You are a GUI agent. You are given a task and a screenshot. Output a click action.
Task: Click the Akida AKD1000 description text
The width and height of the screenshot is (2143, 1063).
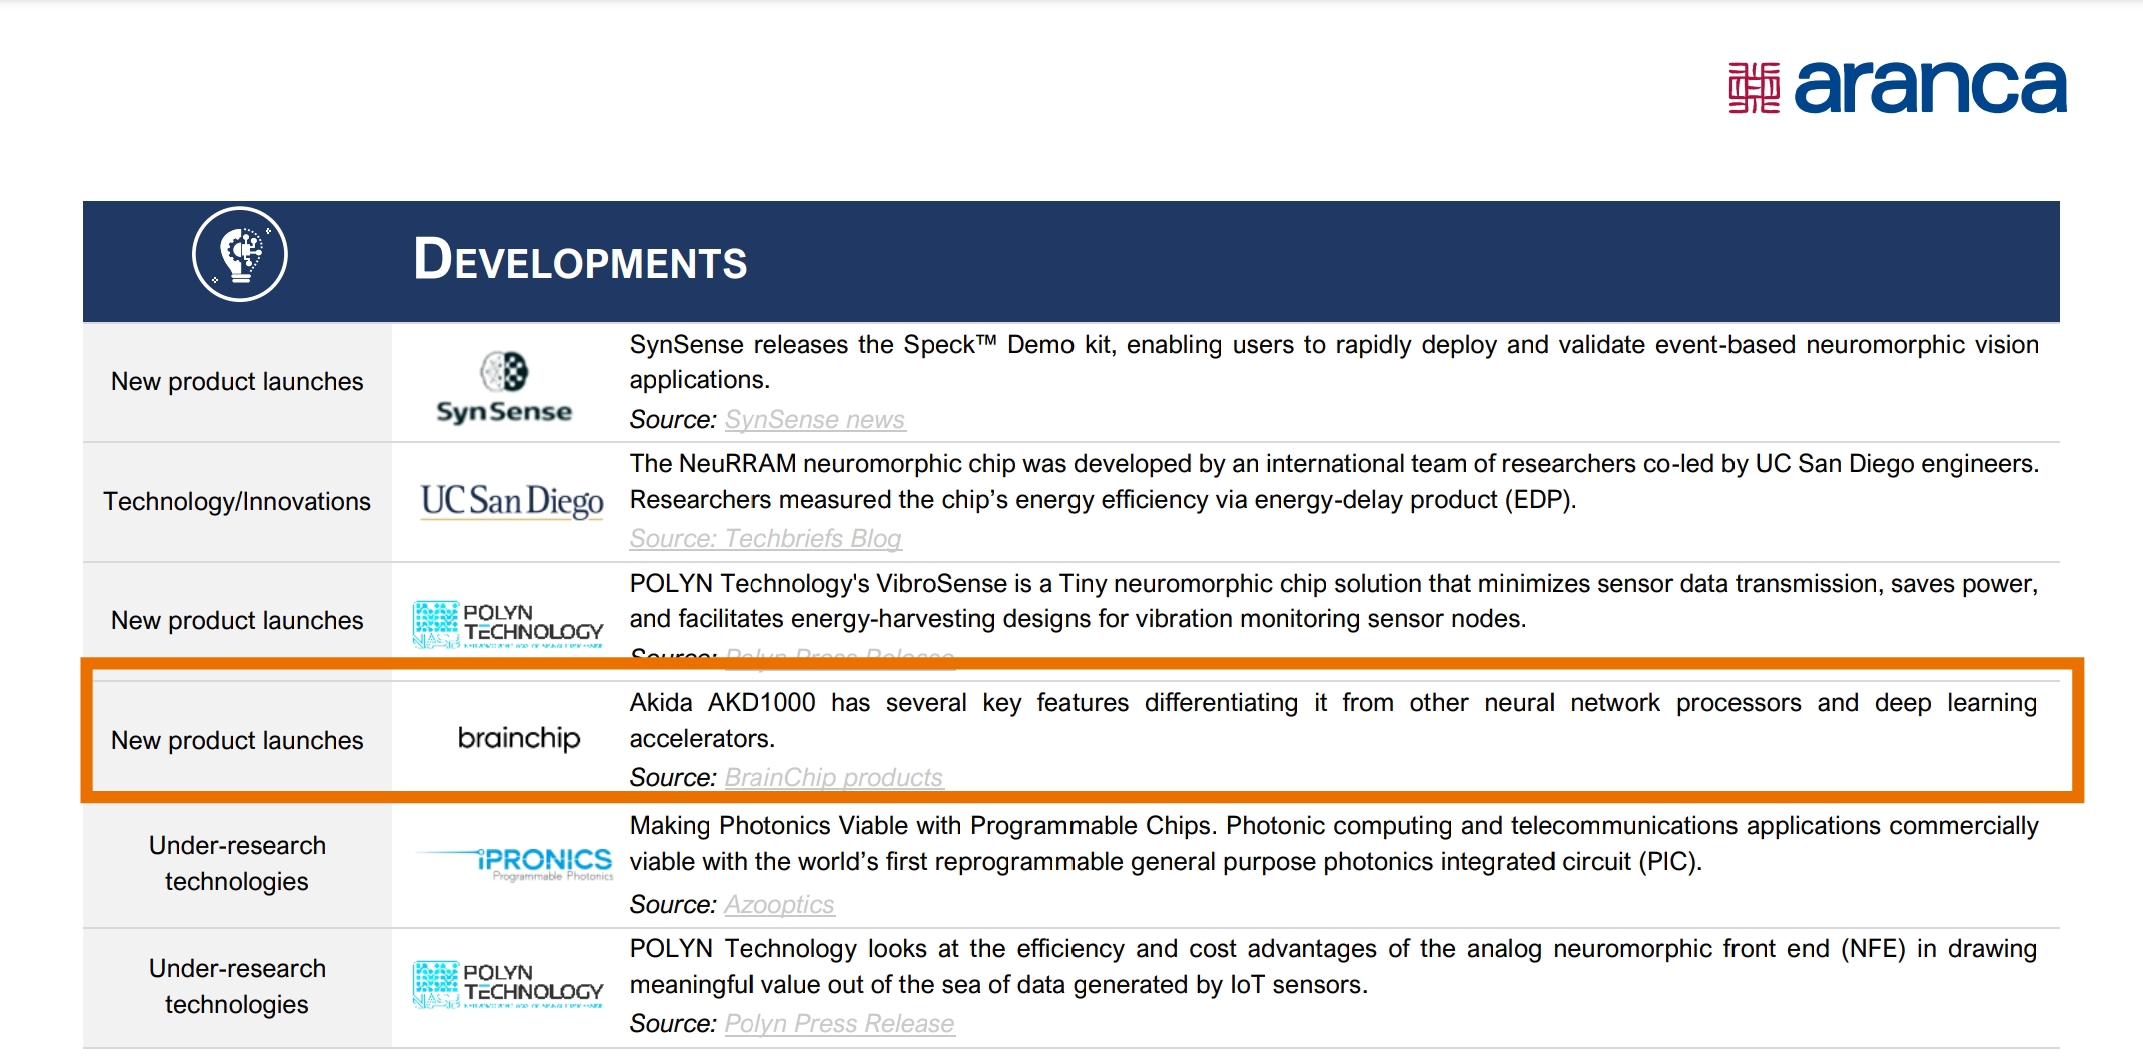coord(1334,721)
